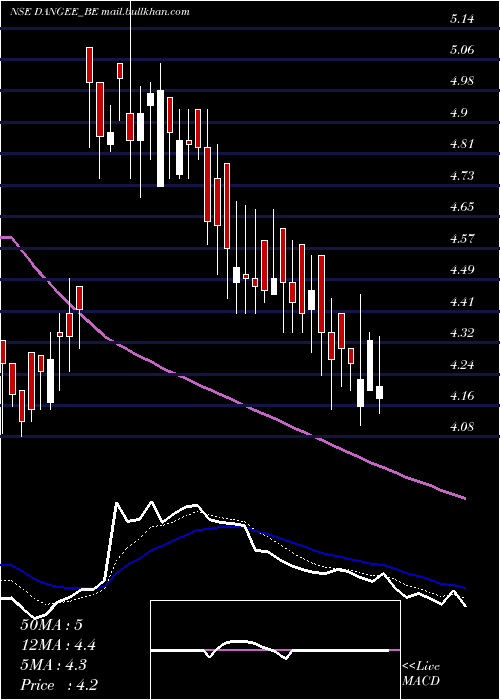Image resolution: width=500 pixels, height=700 pixels.
Task: Click the 50MA : 5 readout
Action: coord(51,625)
